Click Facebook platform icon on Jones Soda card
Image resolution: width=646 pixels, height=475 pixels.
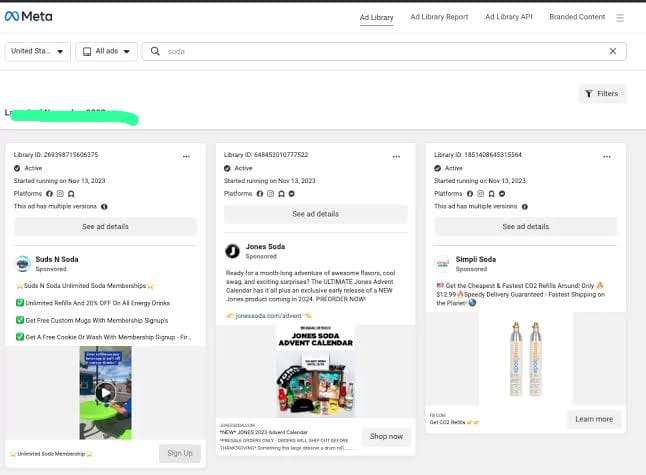tap(260, 194)
